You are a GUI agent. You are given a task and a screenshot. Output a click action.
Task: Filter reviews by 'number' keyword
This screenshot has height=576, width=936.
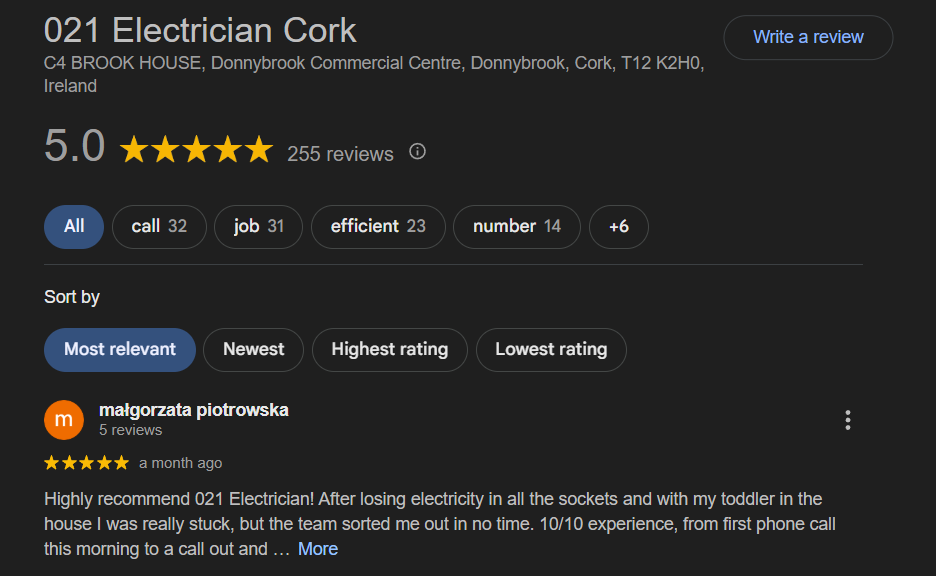517,226
